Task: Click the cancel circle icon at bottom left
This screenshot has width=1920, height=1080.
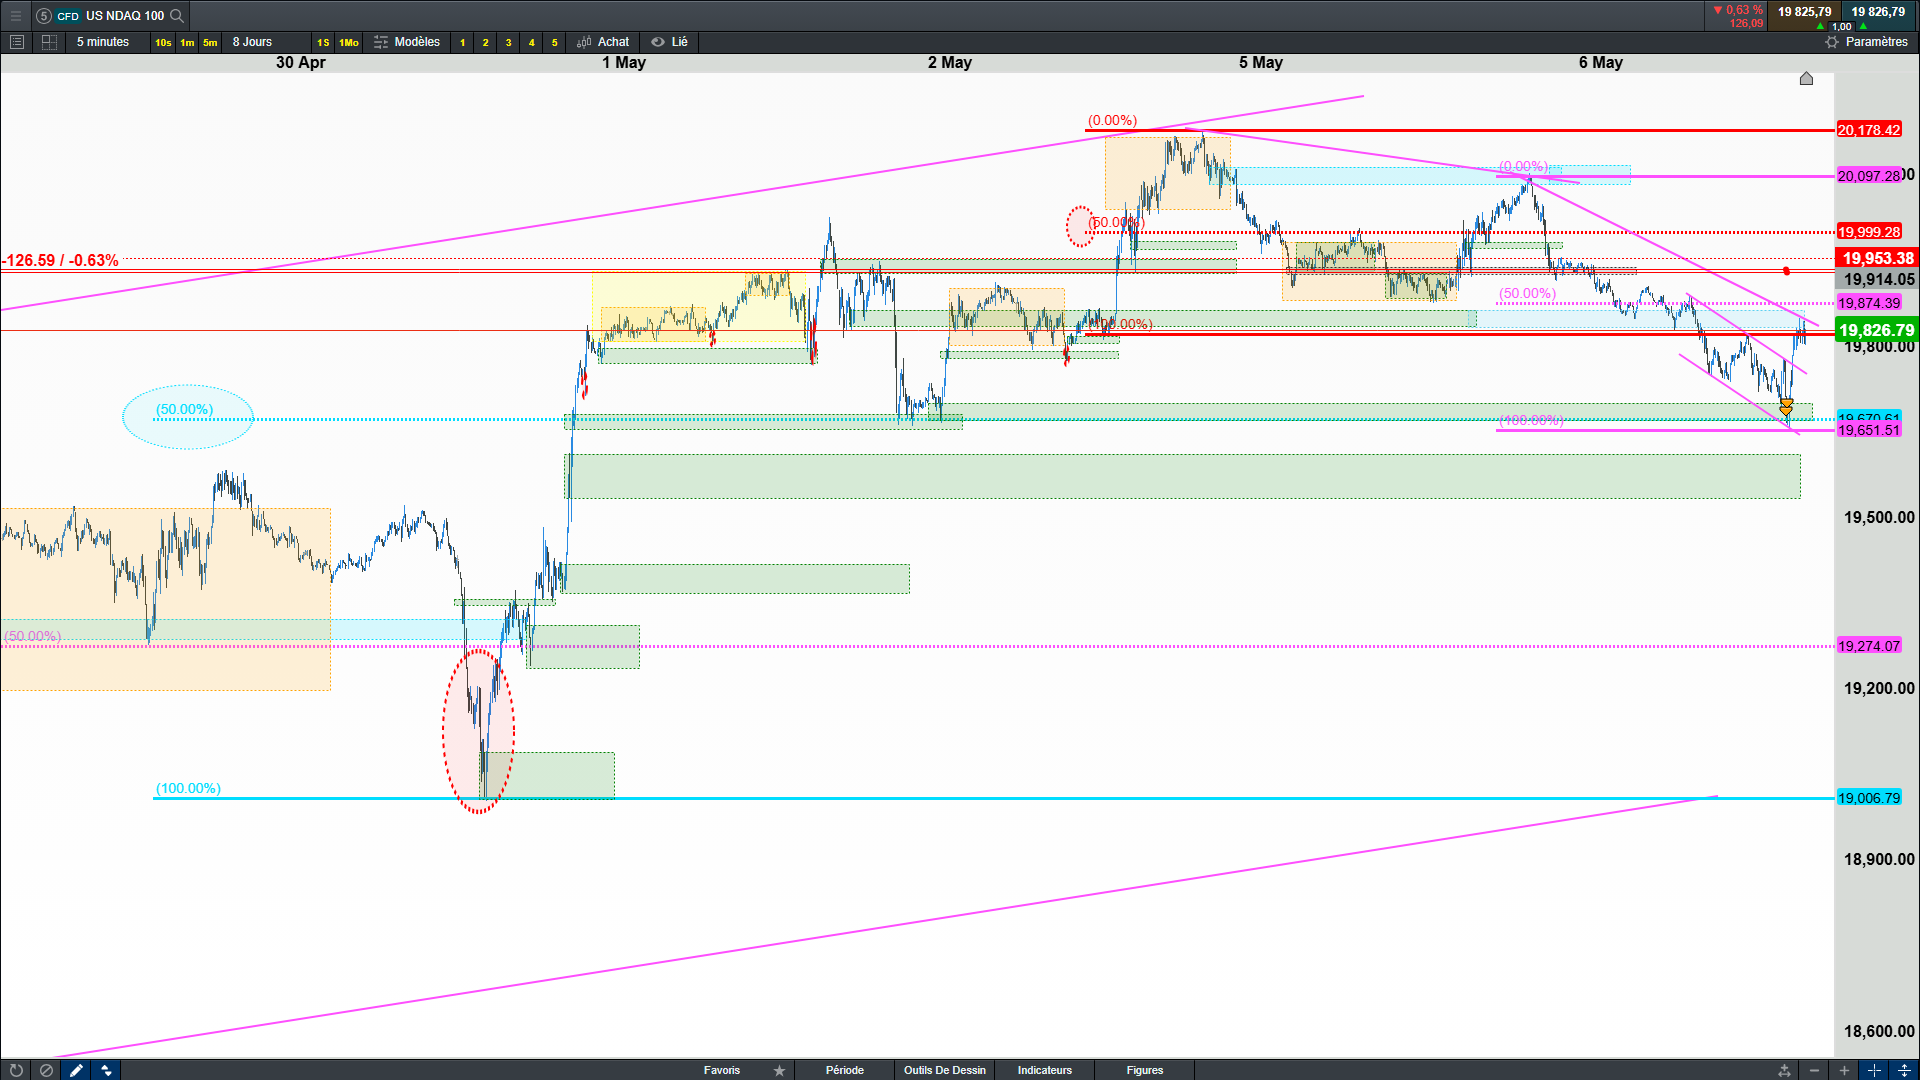Action: pos(46,1070)
